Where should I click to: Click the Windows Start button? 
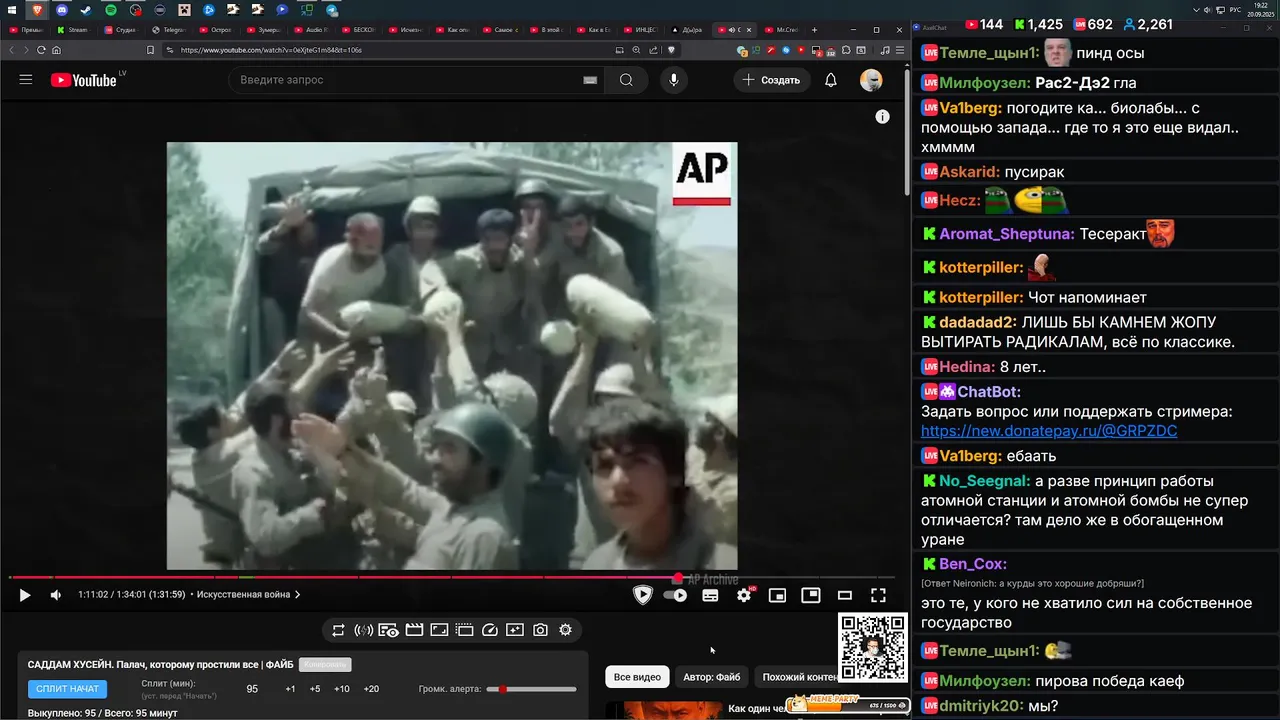pyautogui.click(x=10, y=10)
